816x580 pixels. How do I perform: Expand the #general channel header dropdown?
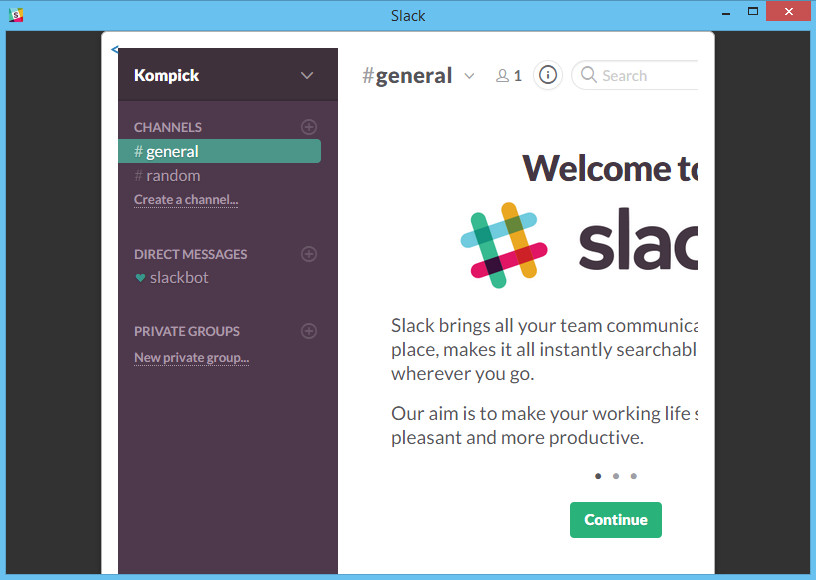point(469,76)
